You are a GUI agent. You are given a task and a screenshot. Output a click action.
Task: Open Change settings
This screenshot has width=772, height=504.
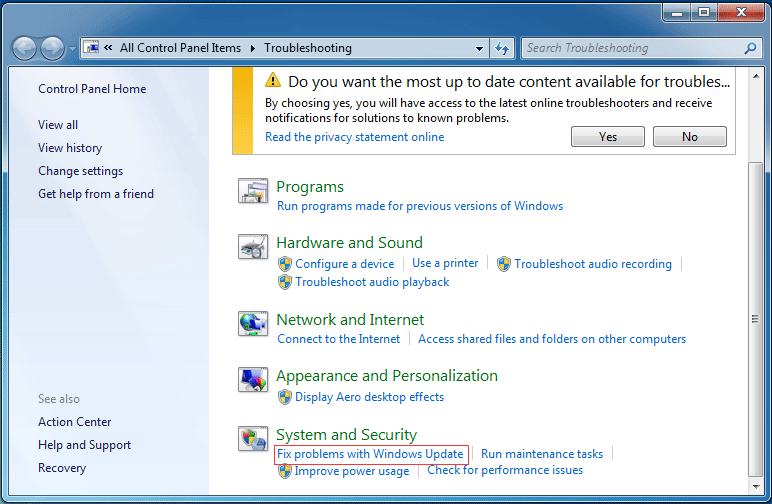[x=80, y=171]
